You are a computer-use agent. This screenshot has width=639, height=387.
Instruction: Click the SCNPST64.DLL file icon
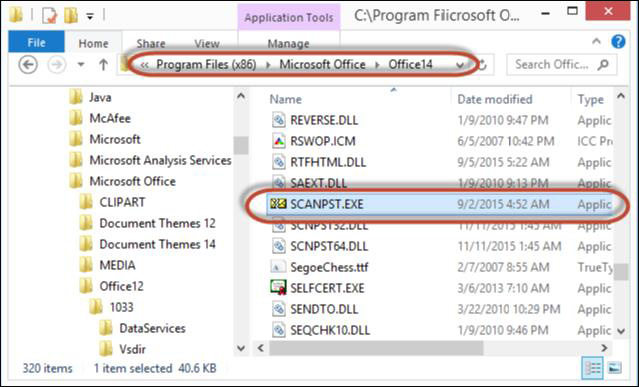pos(279,246)
